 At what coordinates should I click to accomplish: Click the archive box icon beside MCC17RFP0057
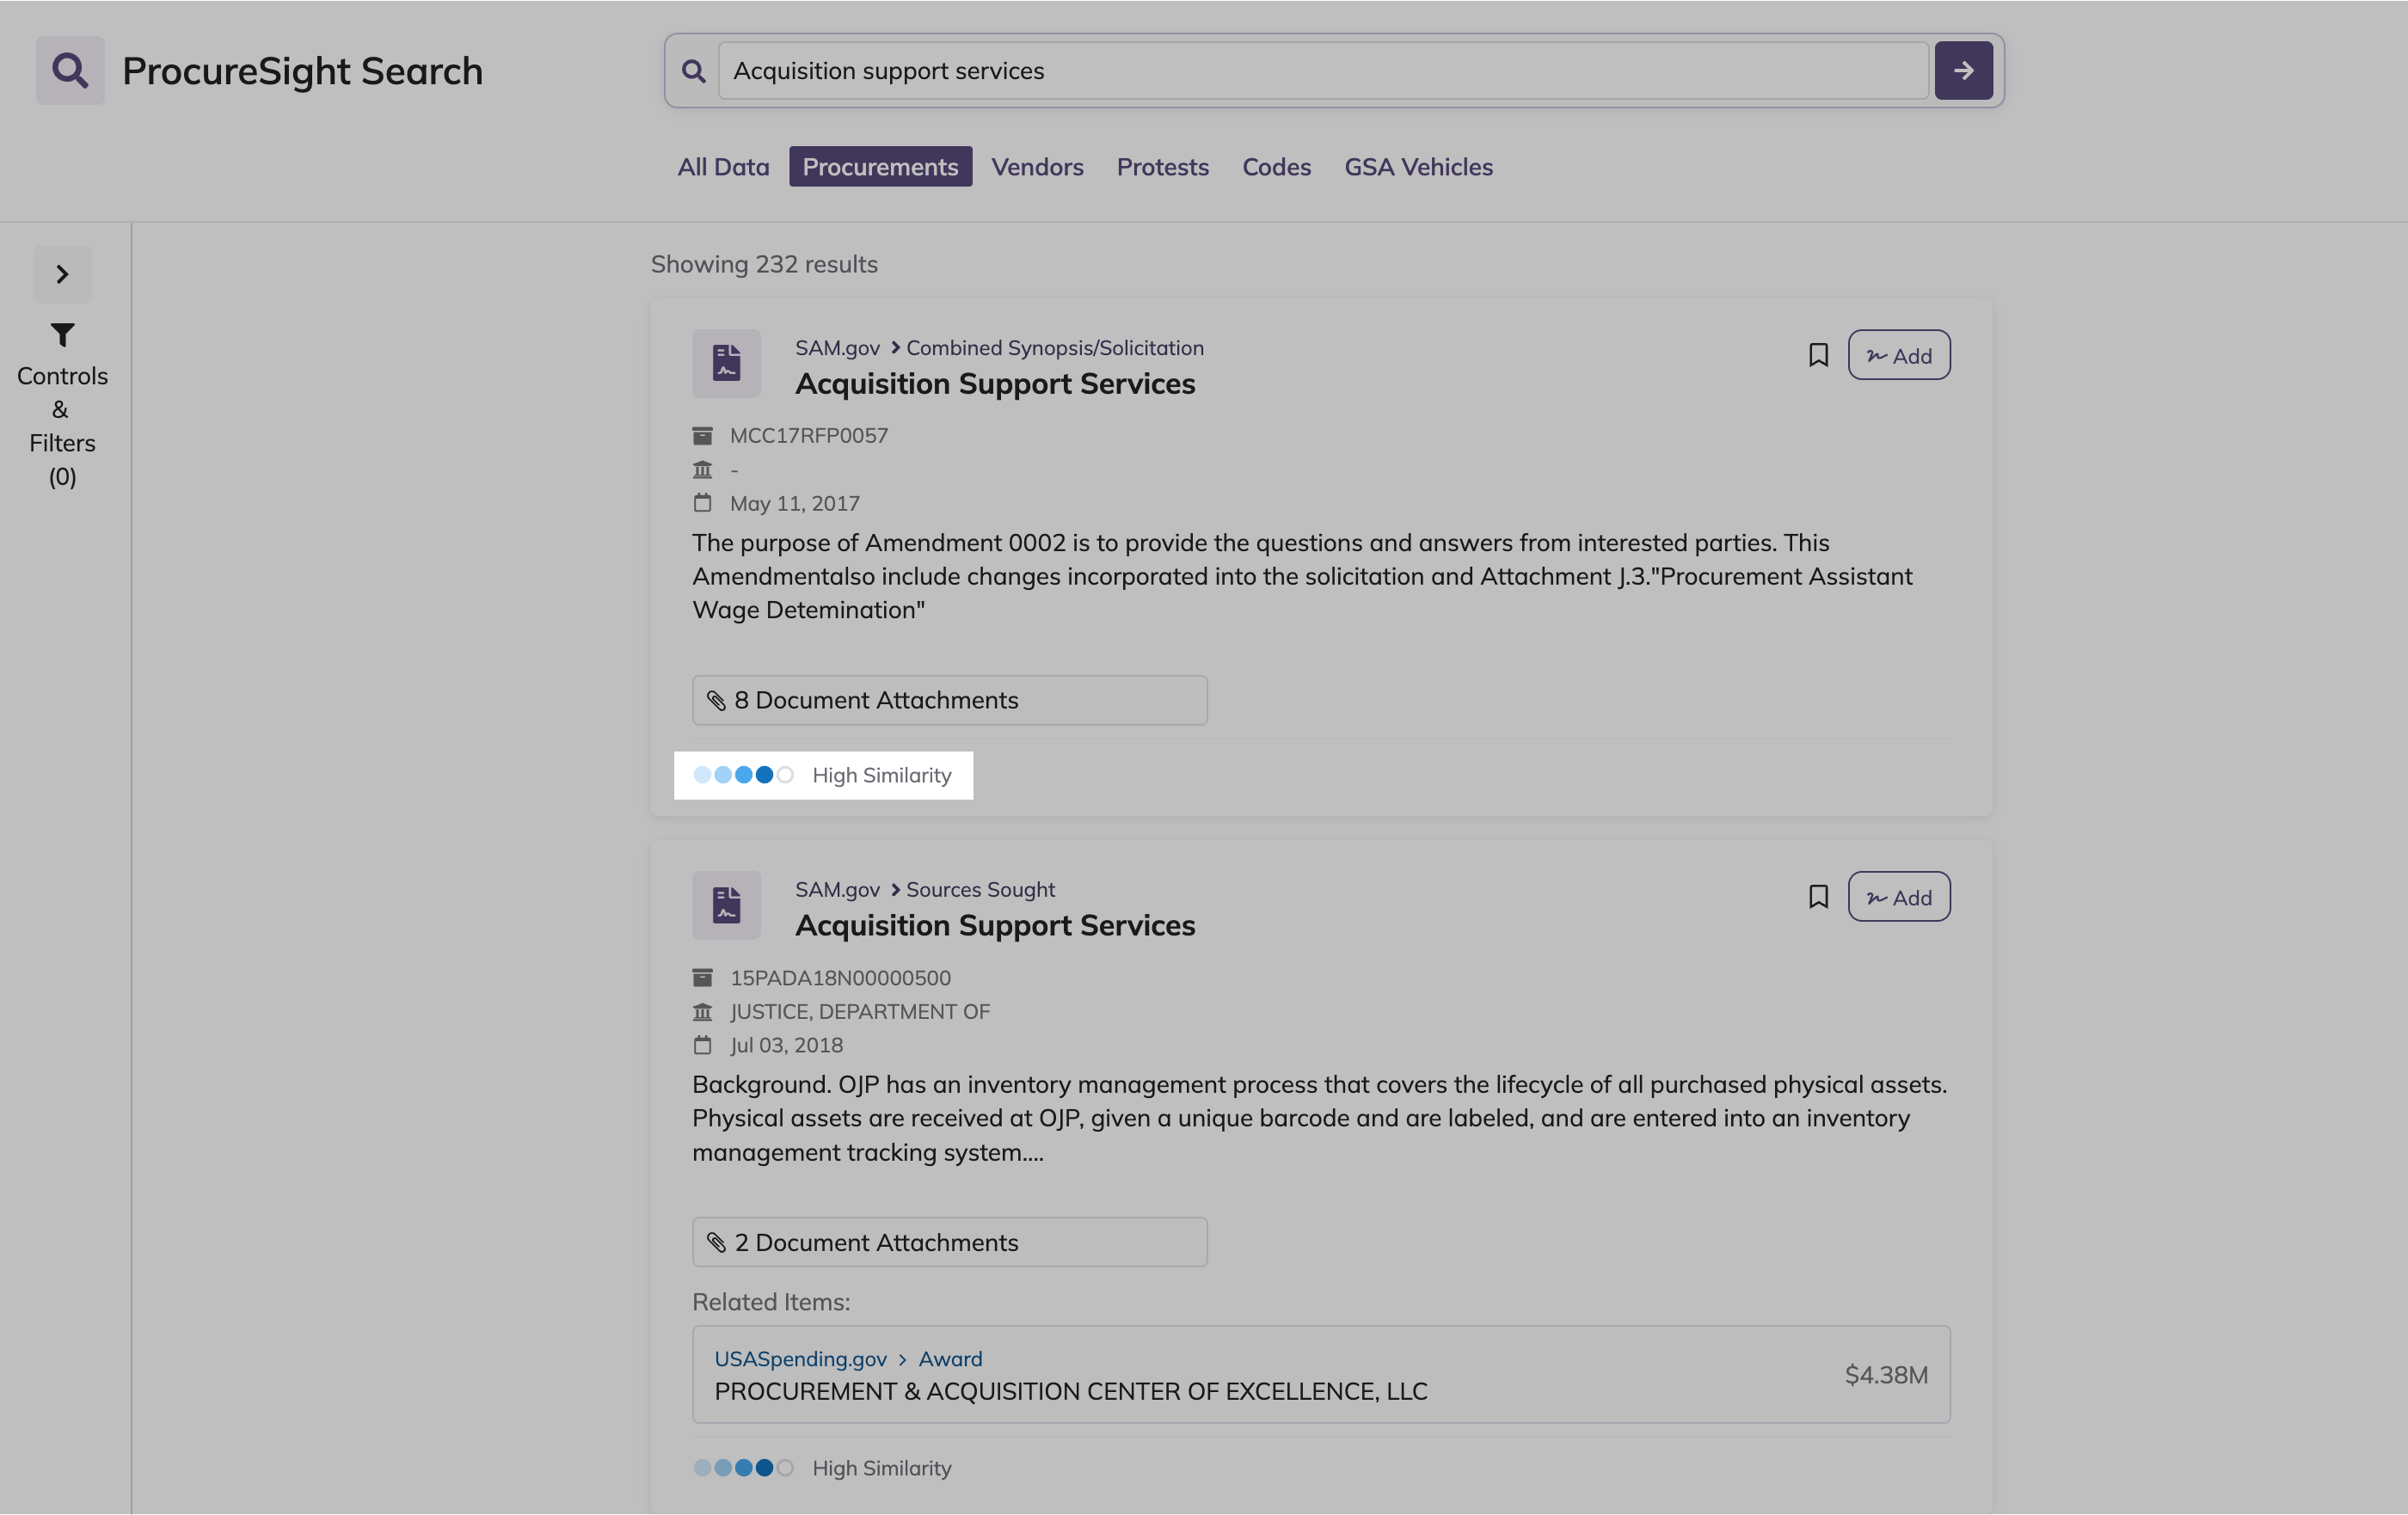pyautogui.click(x=702, y=436)
